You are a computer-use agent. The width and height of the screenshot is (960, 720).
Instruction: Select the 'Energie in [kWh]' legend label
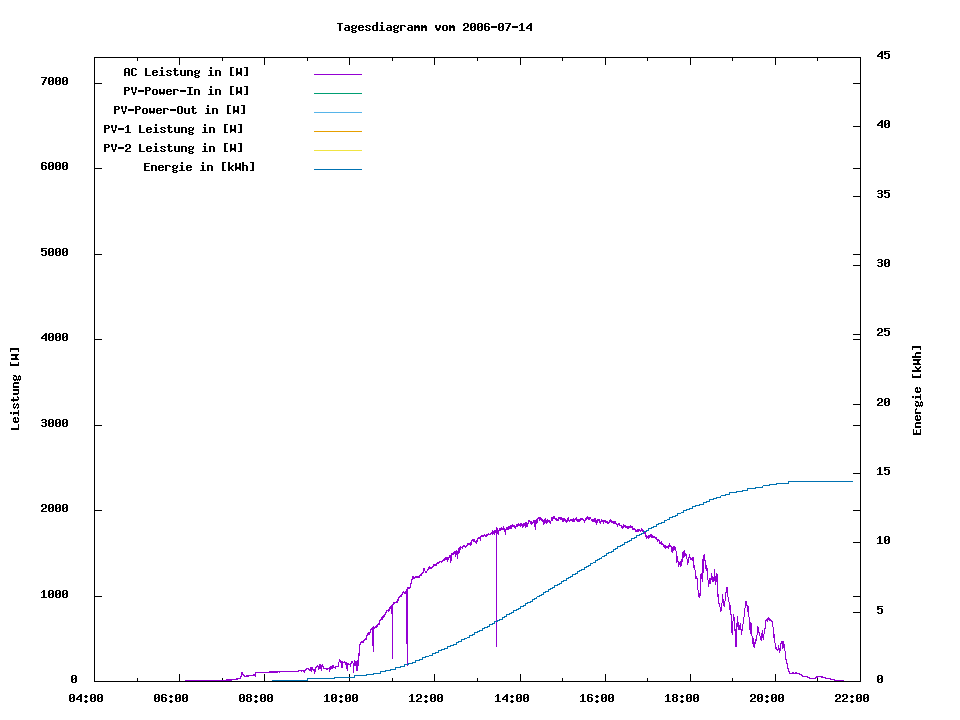199,167
